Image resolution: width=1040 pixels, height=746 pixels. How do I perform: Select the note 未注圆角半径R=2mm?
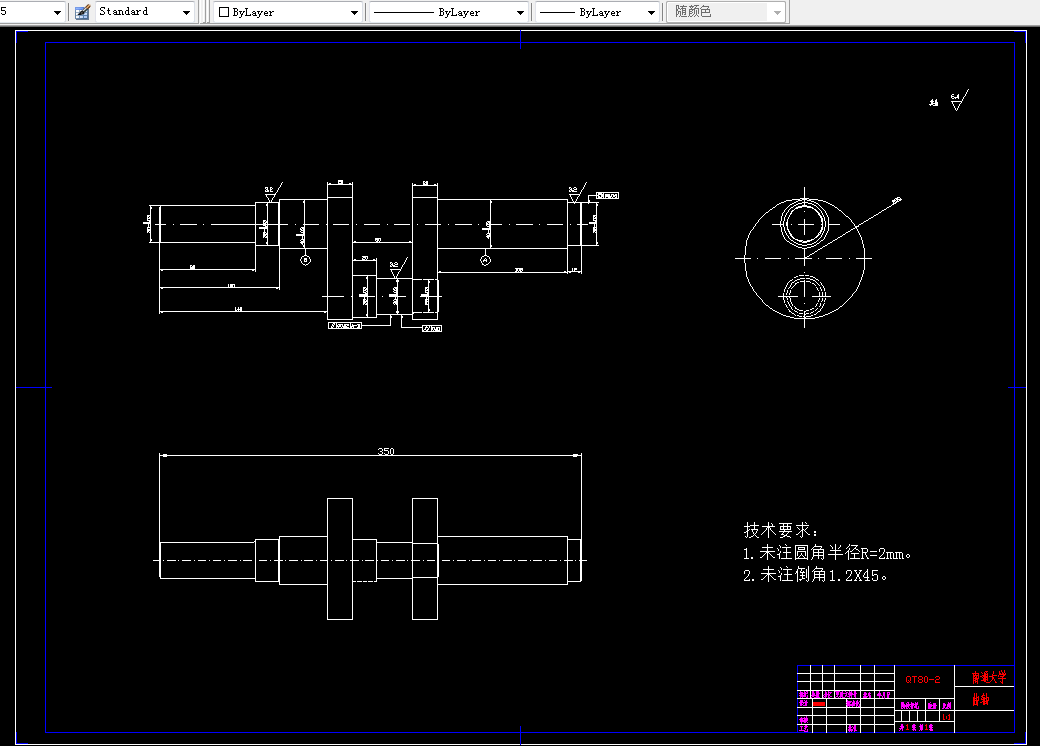click(827, 552)
